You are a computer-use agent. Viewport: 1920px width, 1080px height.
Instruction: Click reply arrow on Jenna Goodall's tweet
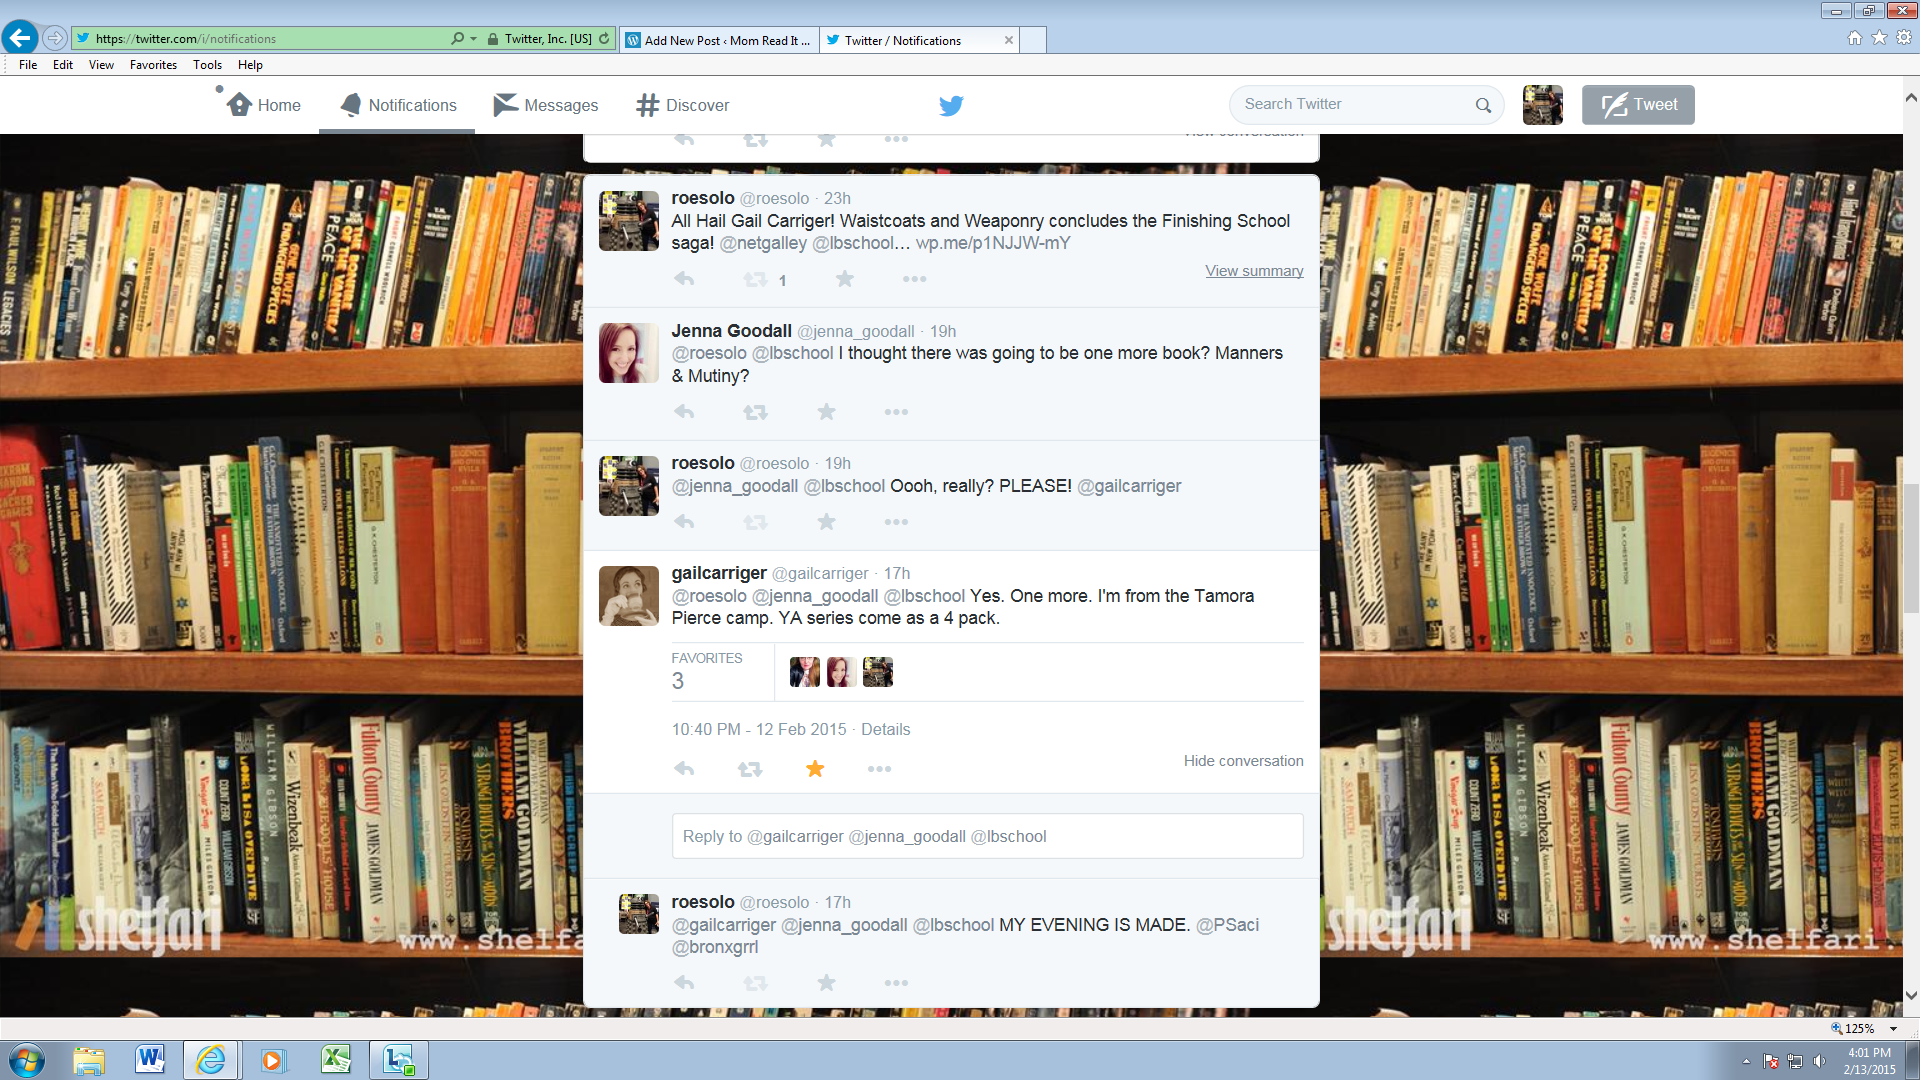pos(684,412)
